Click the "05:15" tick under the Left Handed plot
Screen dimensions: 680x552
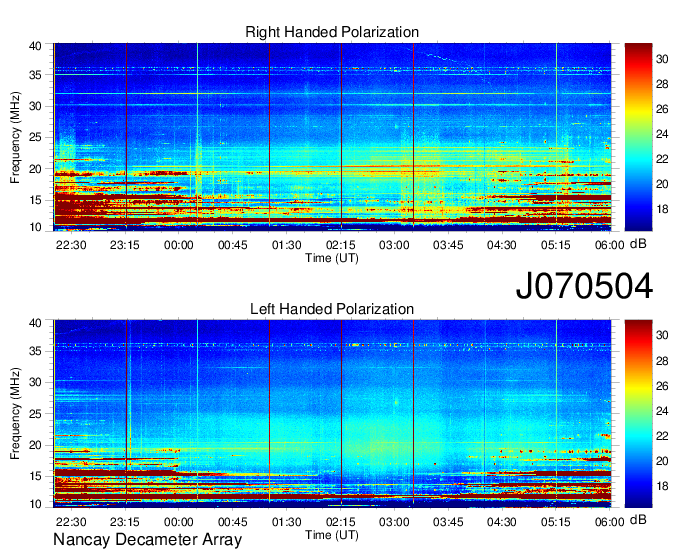(556, 522)
